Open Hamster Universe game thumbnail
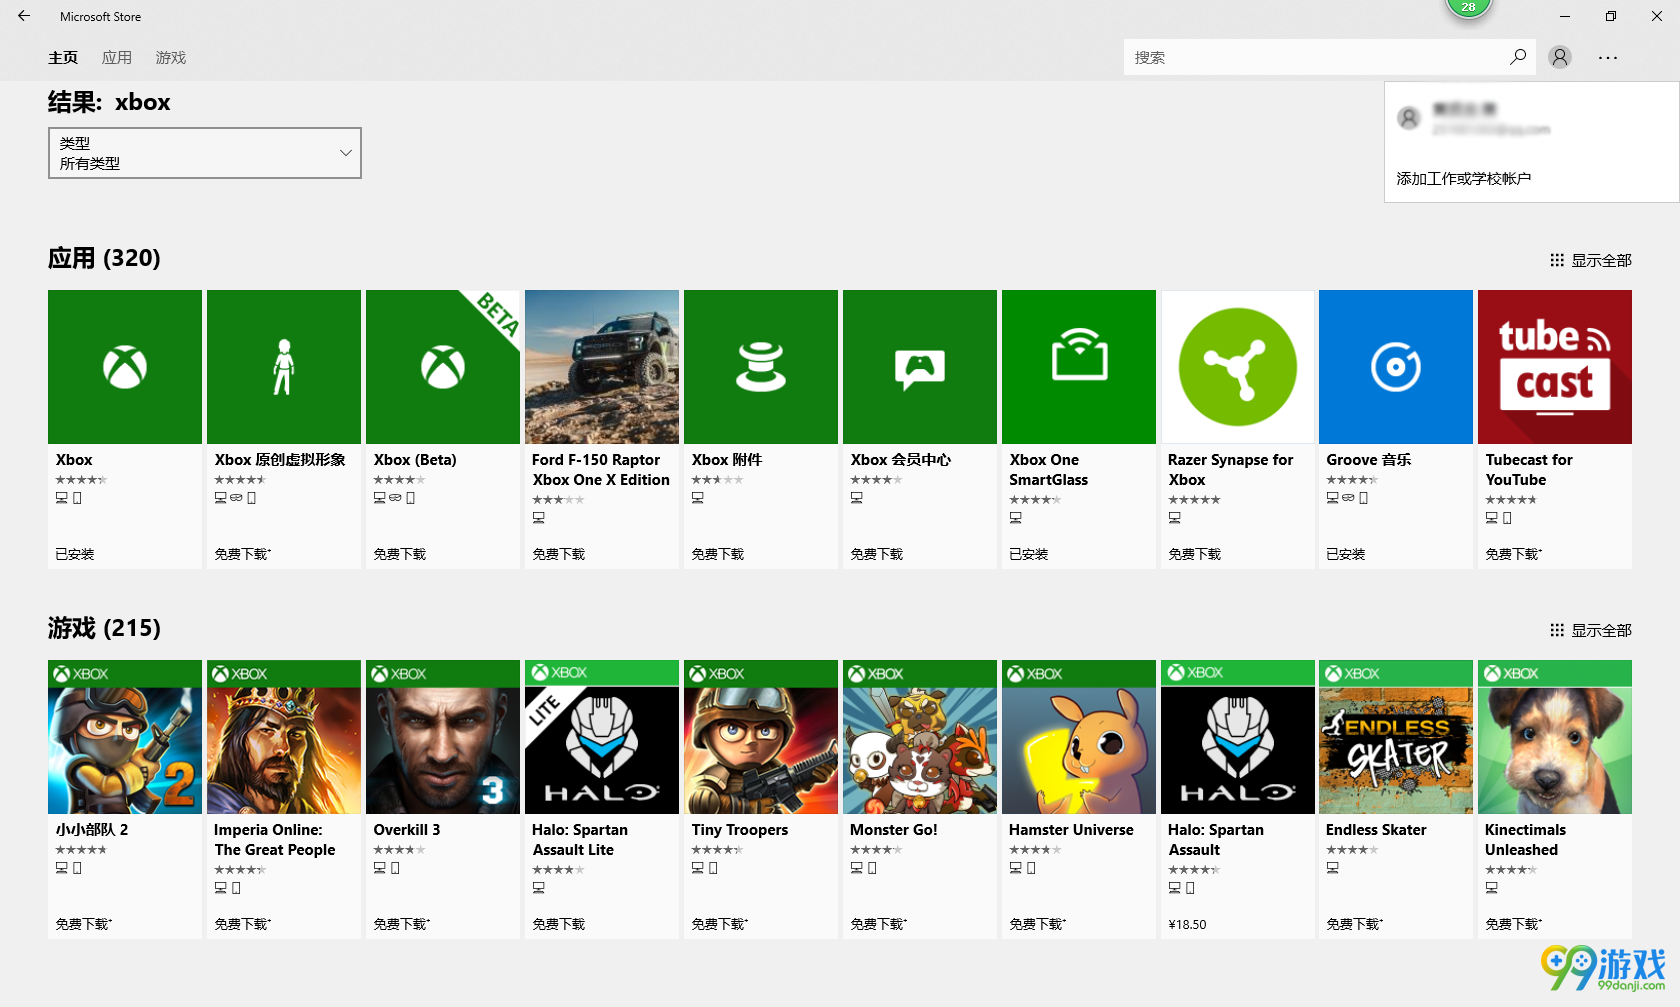Image resolution: width=1680 pixels, height=1007 pixels. coord(1079,737)
